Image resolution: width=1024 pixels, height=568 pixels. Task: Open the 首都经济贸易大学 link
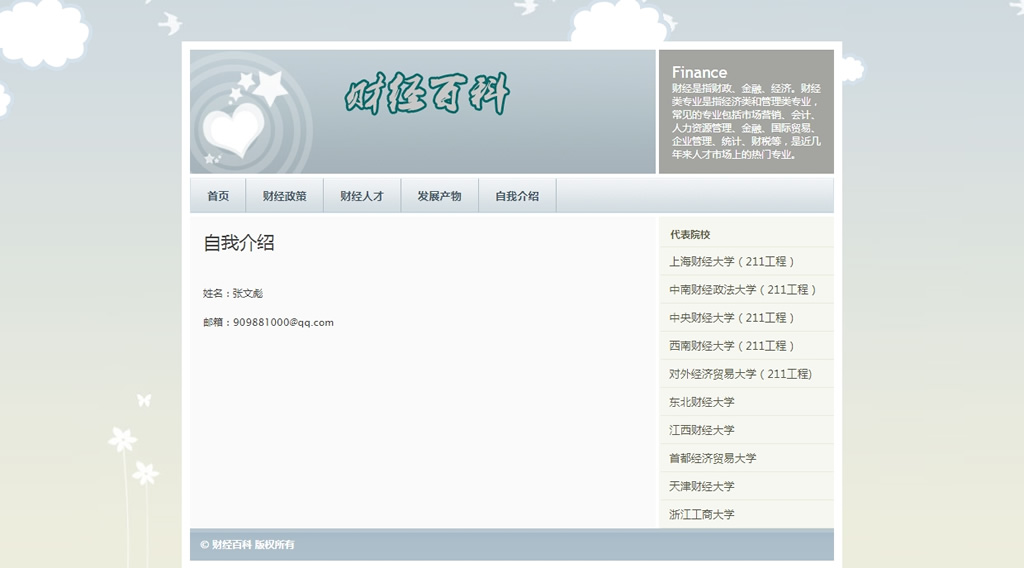pos(713,458)
